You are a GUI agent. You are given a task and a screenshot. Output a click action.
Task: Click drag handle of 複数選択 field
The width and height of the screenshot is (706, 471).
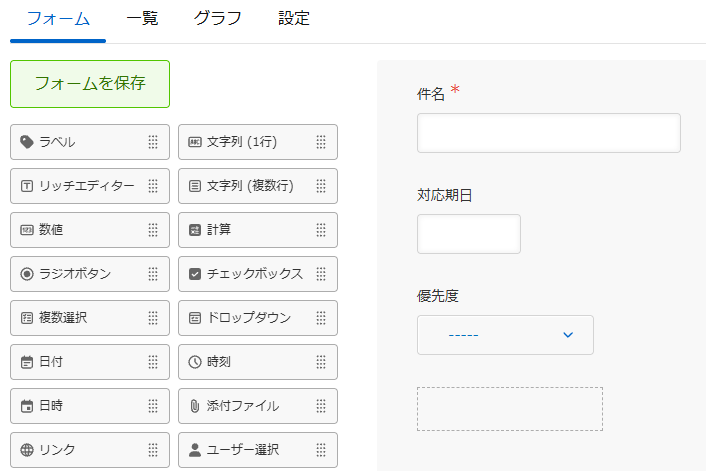(153, 318)
